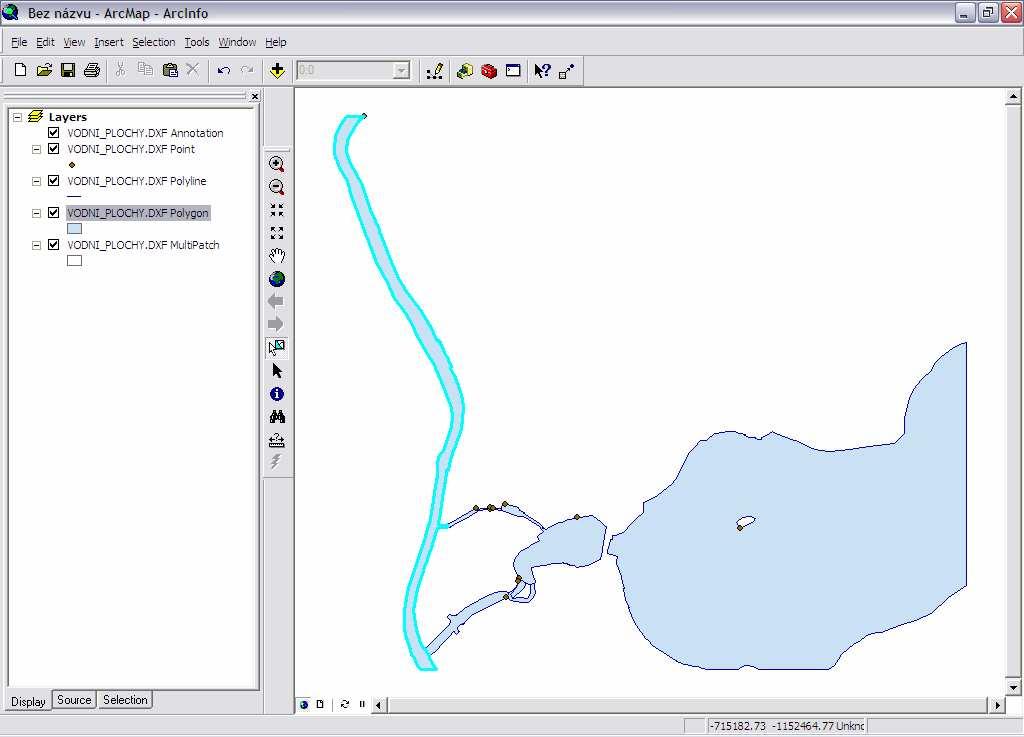Open the map scale dropdown
This screenshot has height=737, width=1024.
click(x=402, y=70)
